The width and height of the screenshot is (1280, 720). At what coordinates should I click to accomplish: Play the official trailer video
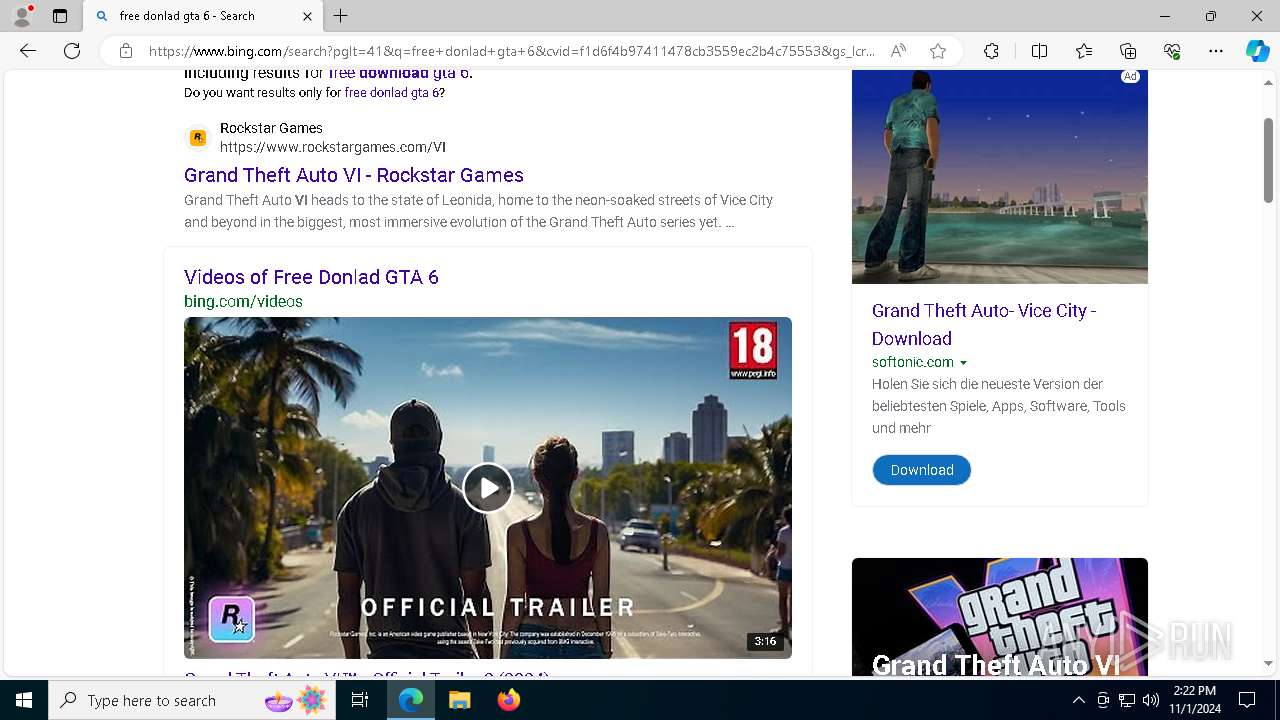tap(487, 488)
